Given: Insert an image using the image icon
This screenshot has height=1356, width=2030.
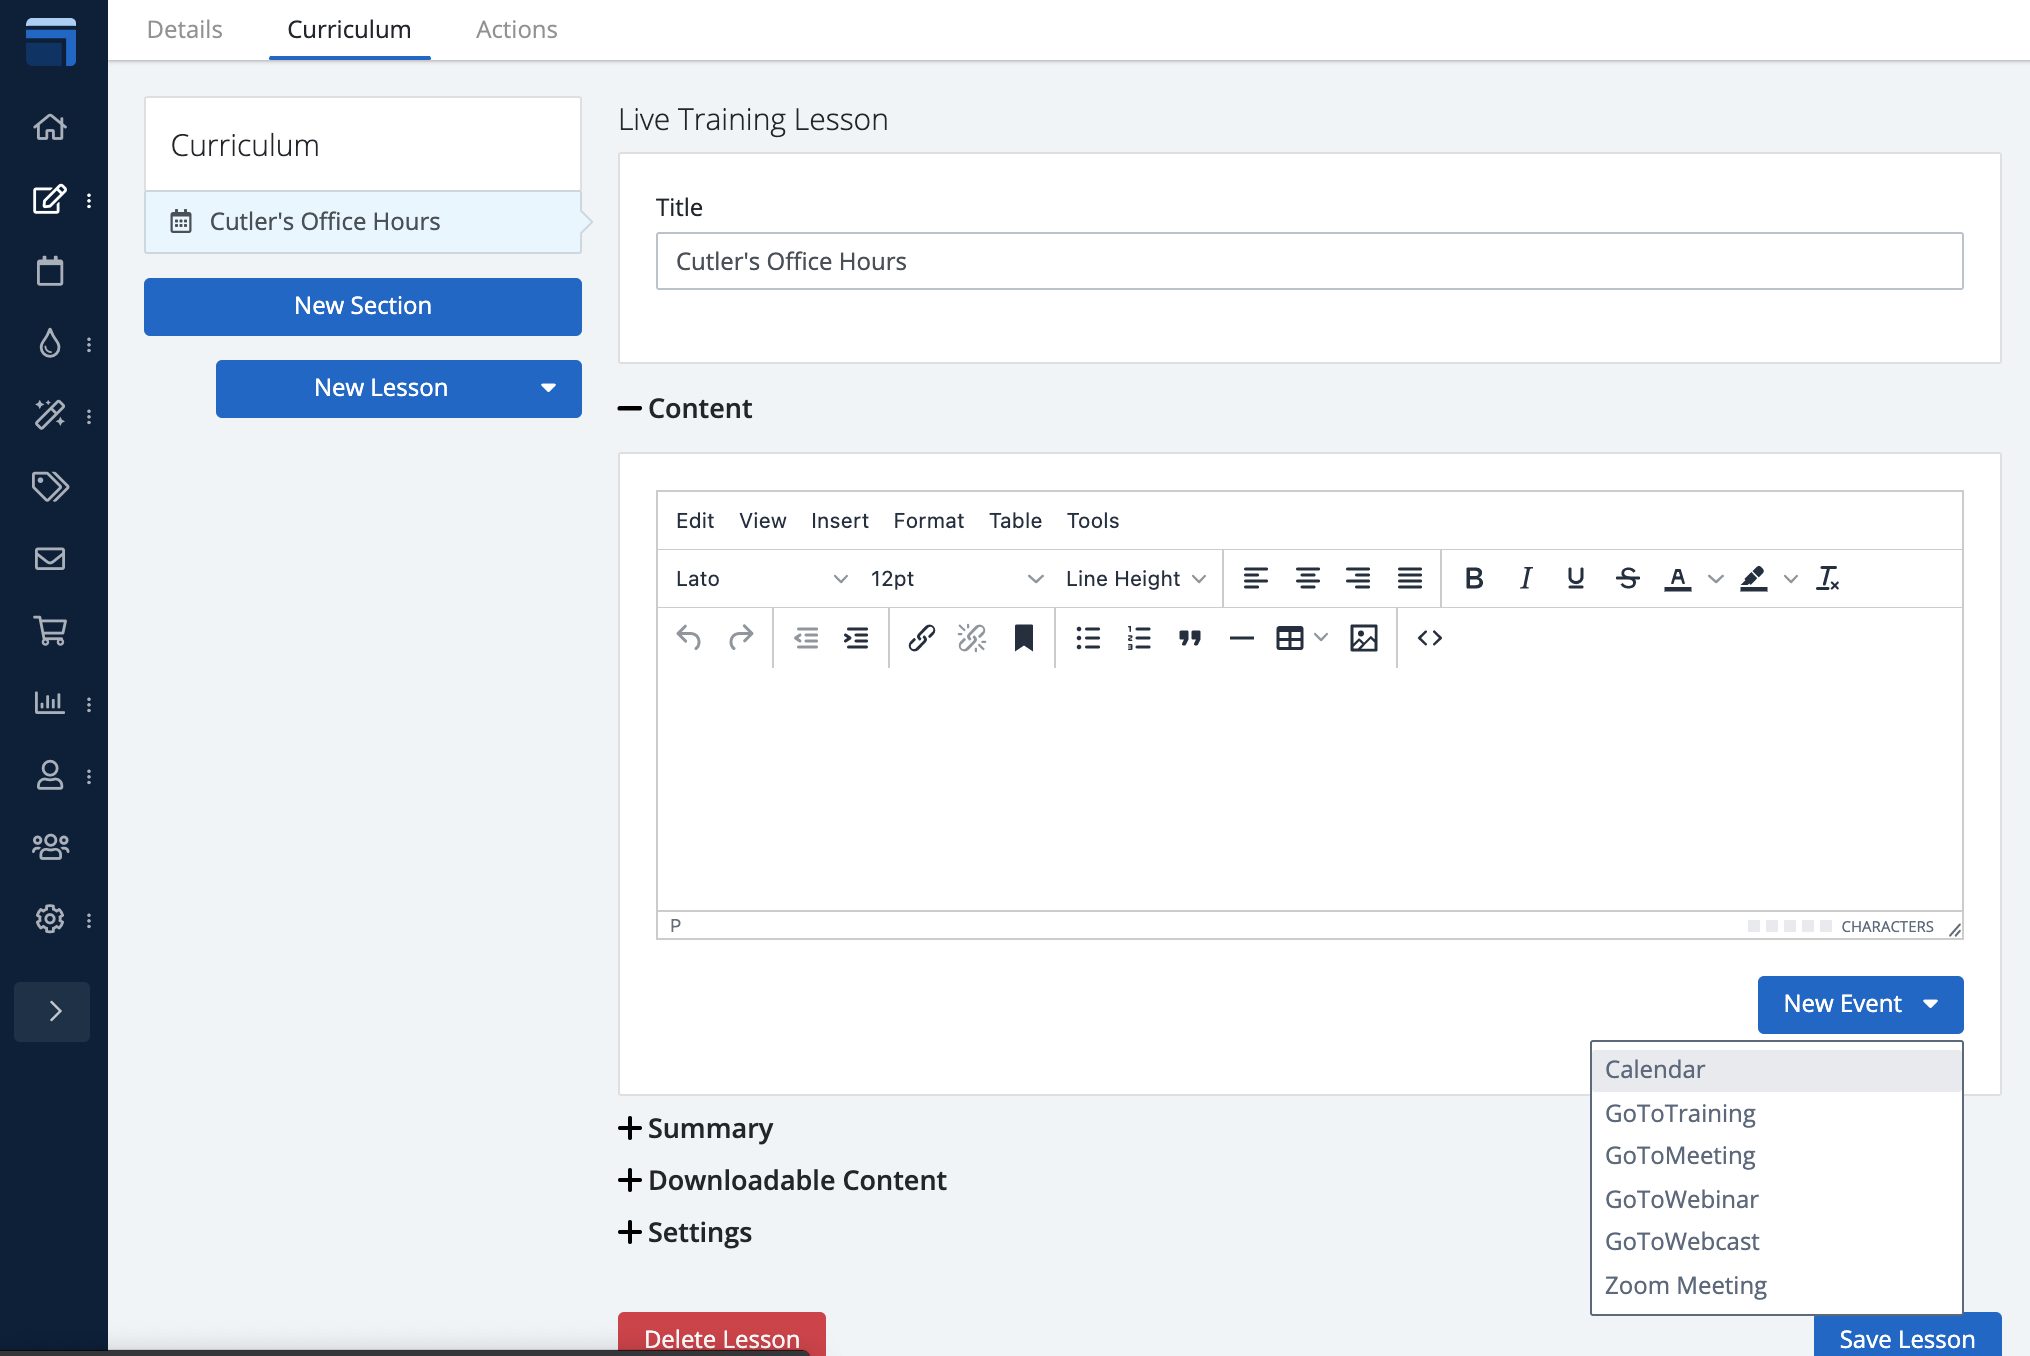Looking at the screenshot, I should (x=1363, y=638).
